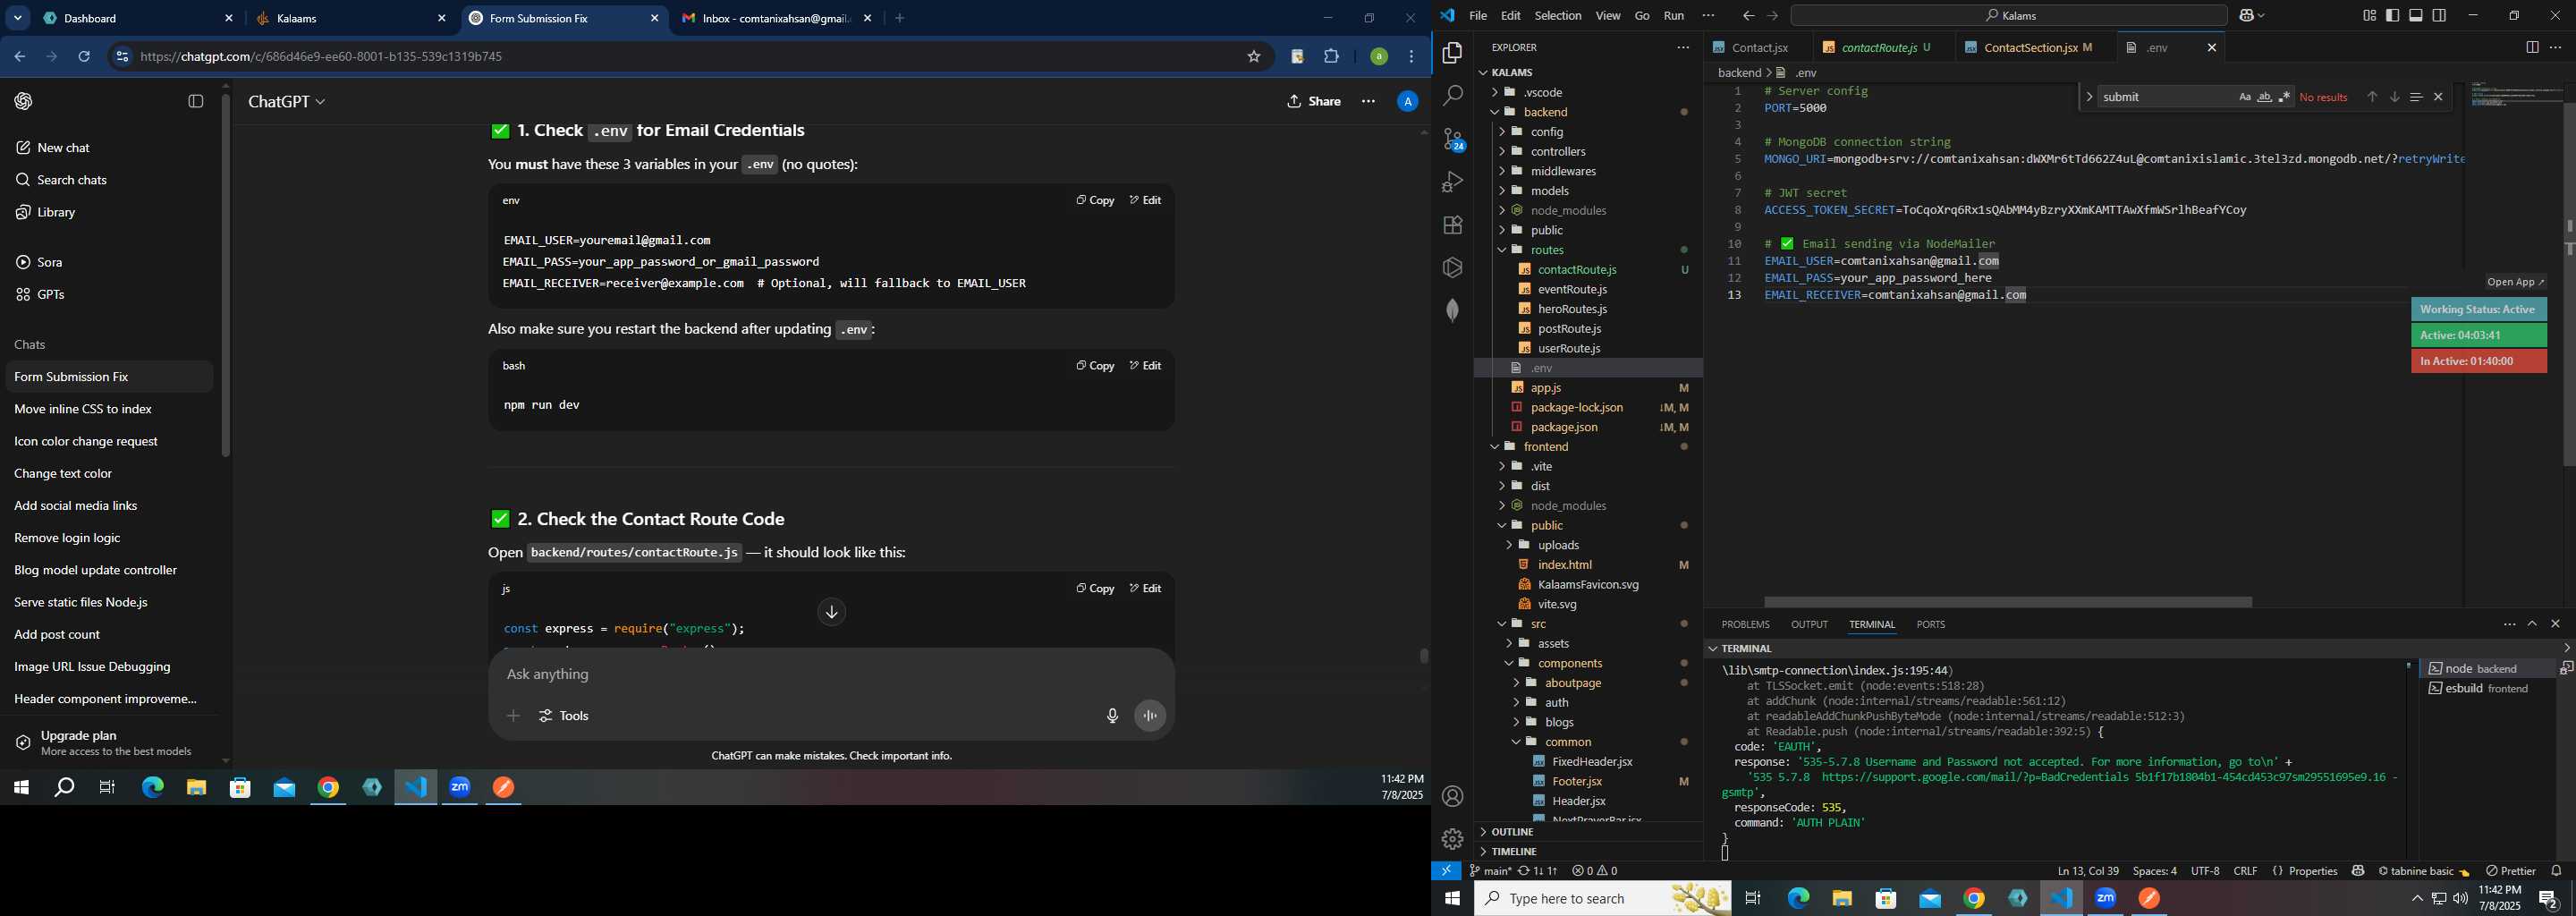Collapse the routes folder
Viewport: 2576px width, 916px height.
(1501, 250)
